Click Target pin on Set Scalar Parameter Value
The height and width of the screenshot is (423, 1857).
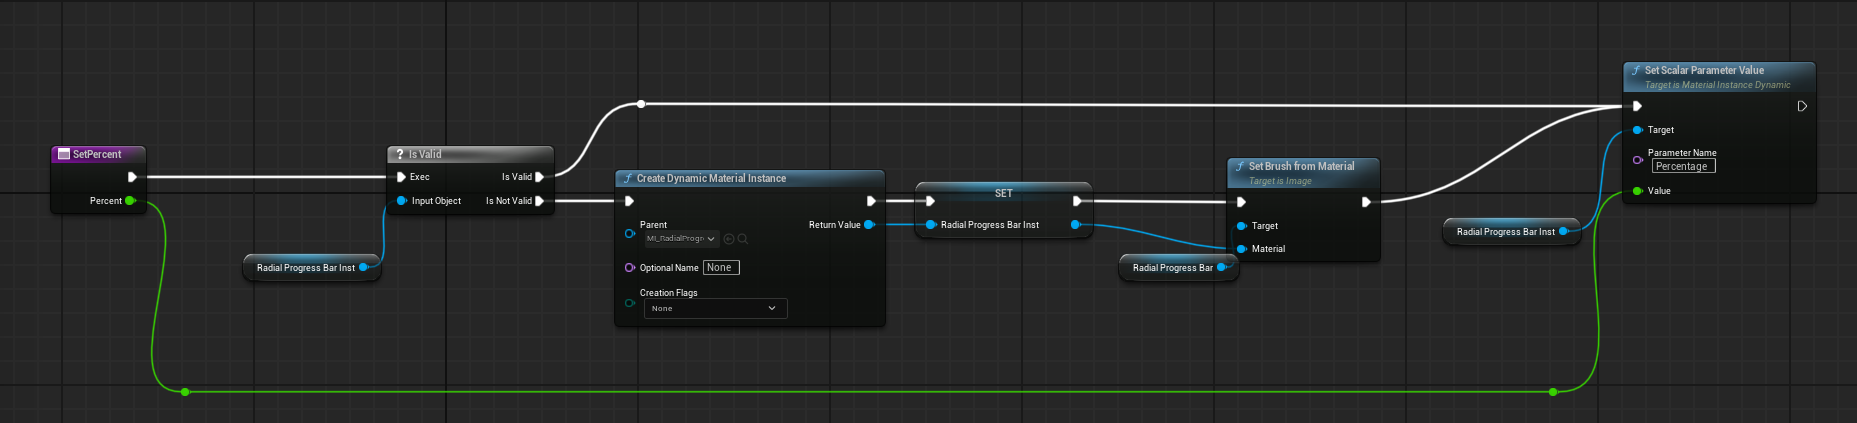click(1637, 130)
